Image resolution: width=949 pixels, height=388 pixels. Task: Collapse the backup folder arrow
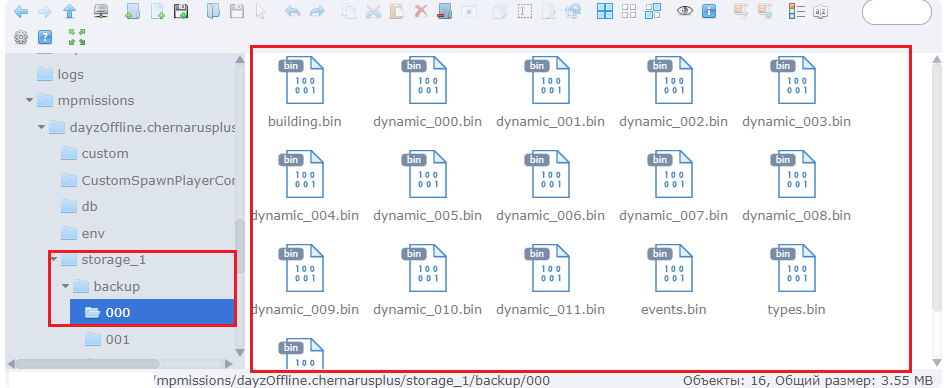(66, 286)
